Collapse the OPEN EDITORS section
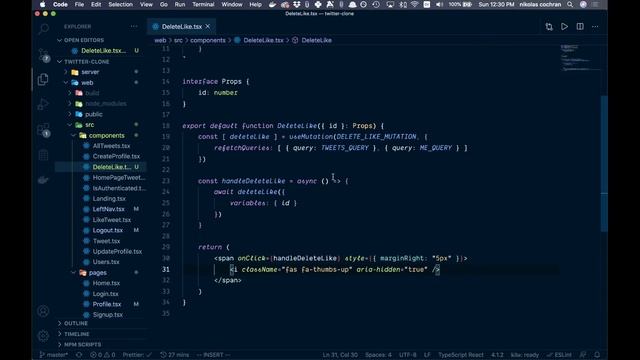 pyautogui.click(x=84, y=40)
